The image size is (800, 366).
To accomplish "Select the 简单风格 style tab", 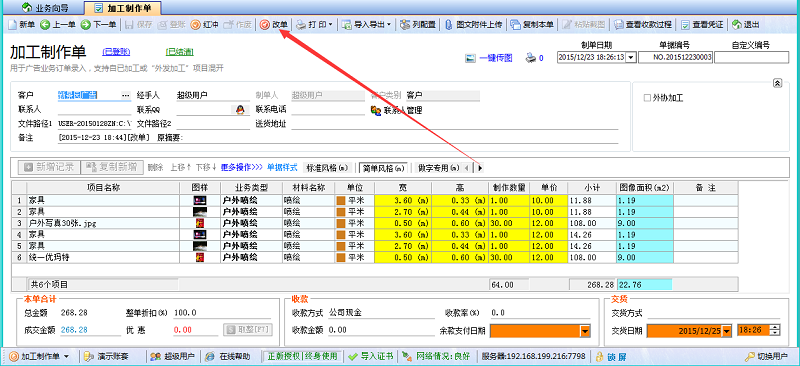I will click(x=384, y=167).
